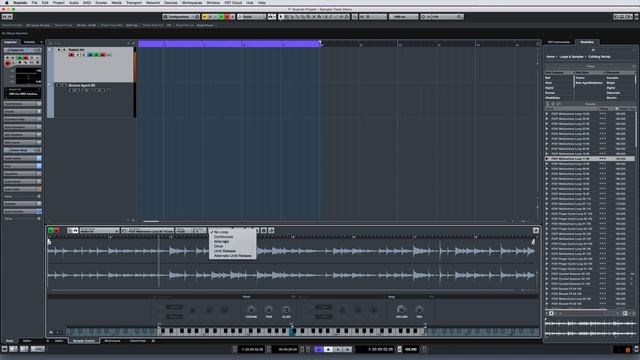Open the MixConsole tab in lower zone
The height and width of the screenshot is (360, 640).
click(112, 341)
